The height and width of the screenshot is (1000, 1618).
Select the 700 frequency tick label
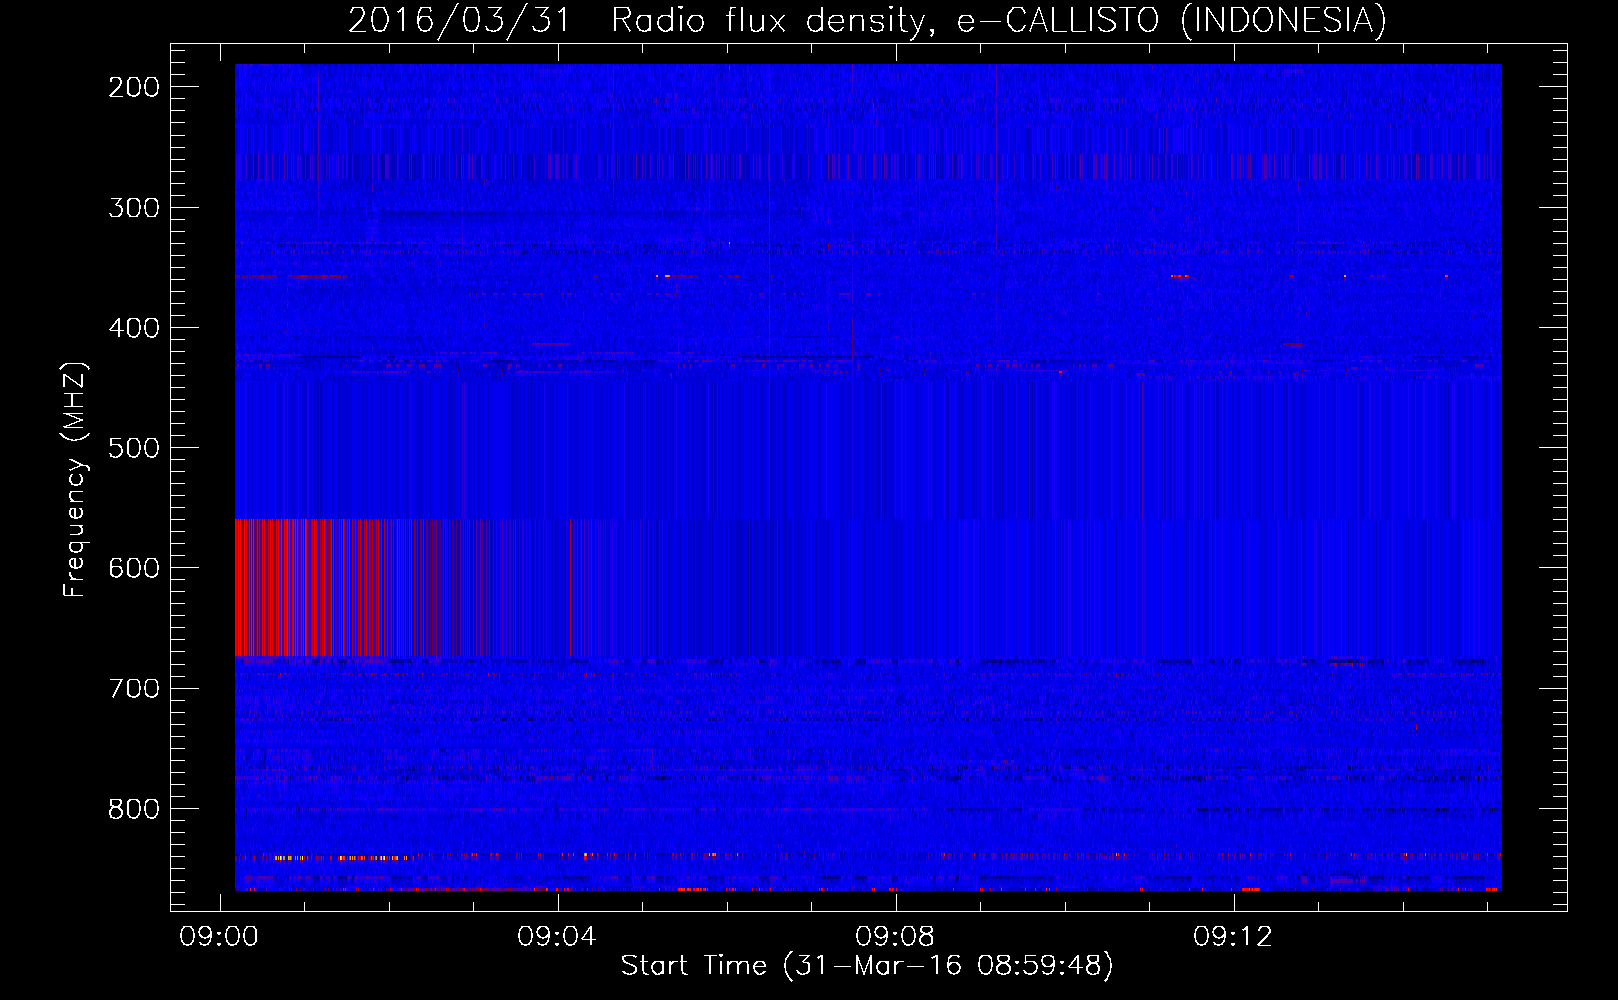click(134, 688)
